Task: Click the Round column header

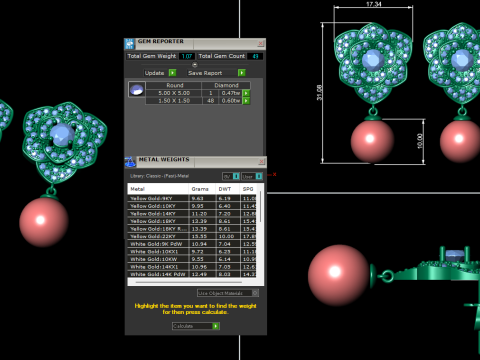Action: (174, 85)
